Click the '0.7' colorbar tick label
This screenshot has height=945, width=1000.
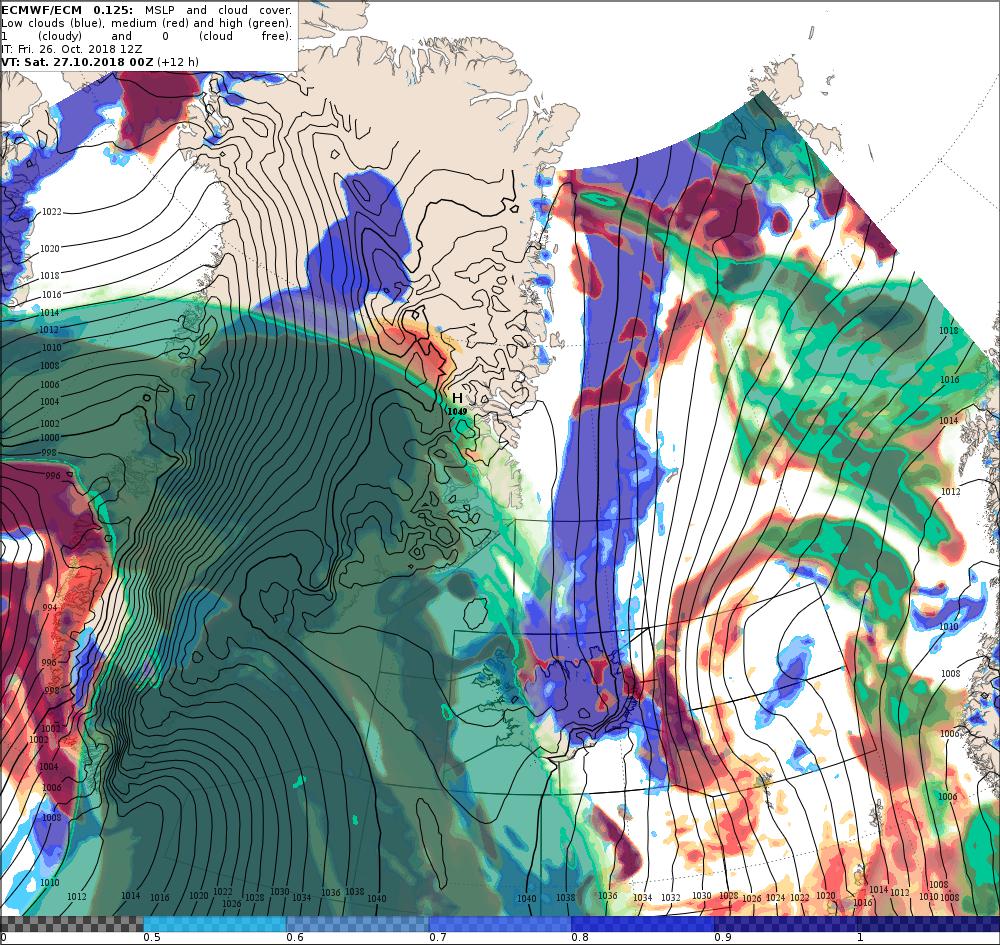pyautogui.click(x=438, y=937)
